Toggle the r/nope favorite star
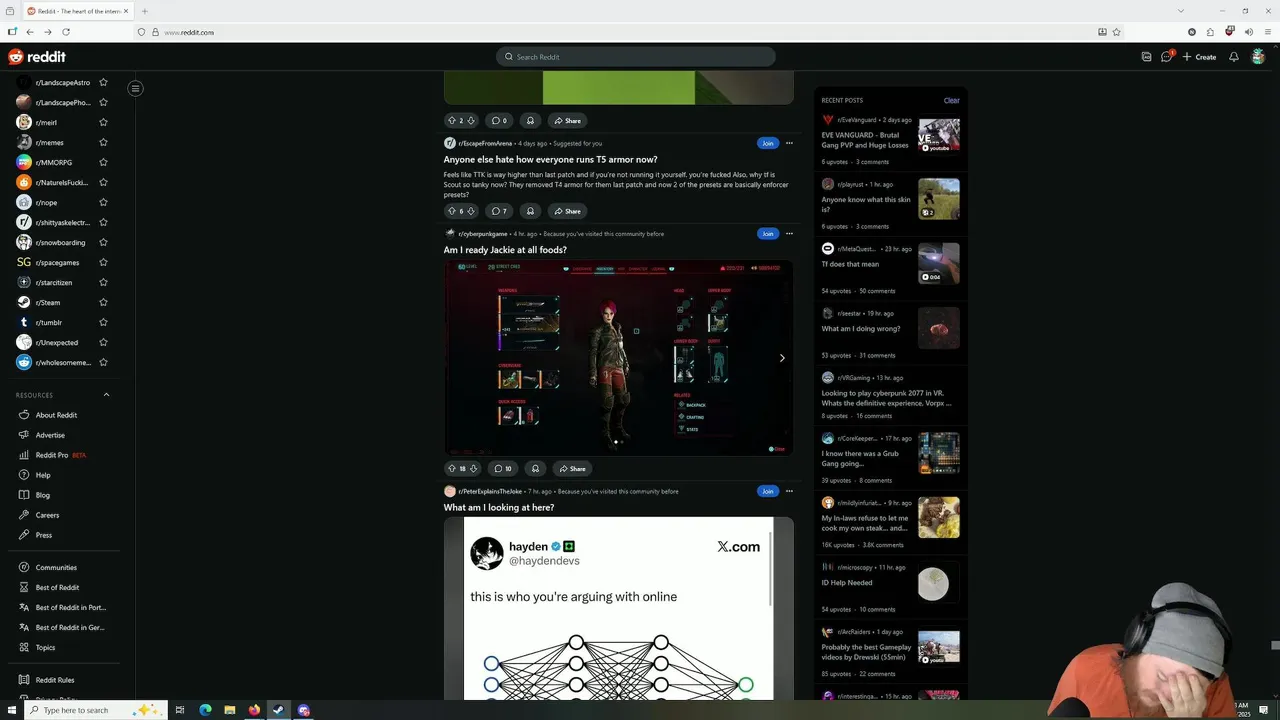 (x=103, y=202)
